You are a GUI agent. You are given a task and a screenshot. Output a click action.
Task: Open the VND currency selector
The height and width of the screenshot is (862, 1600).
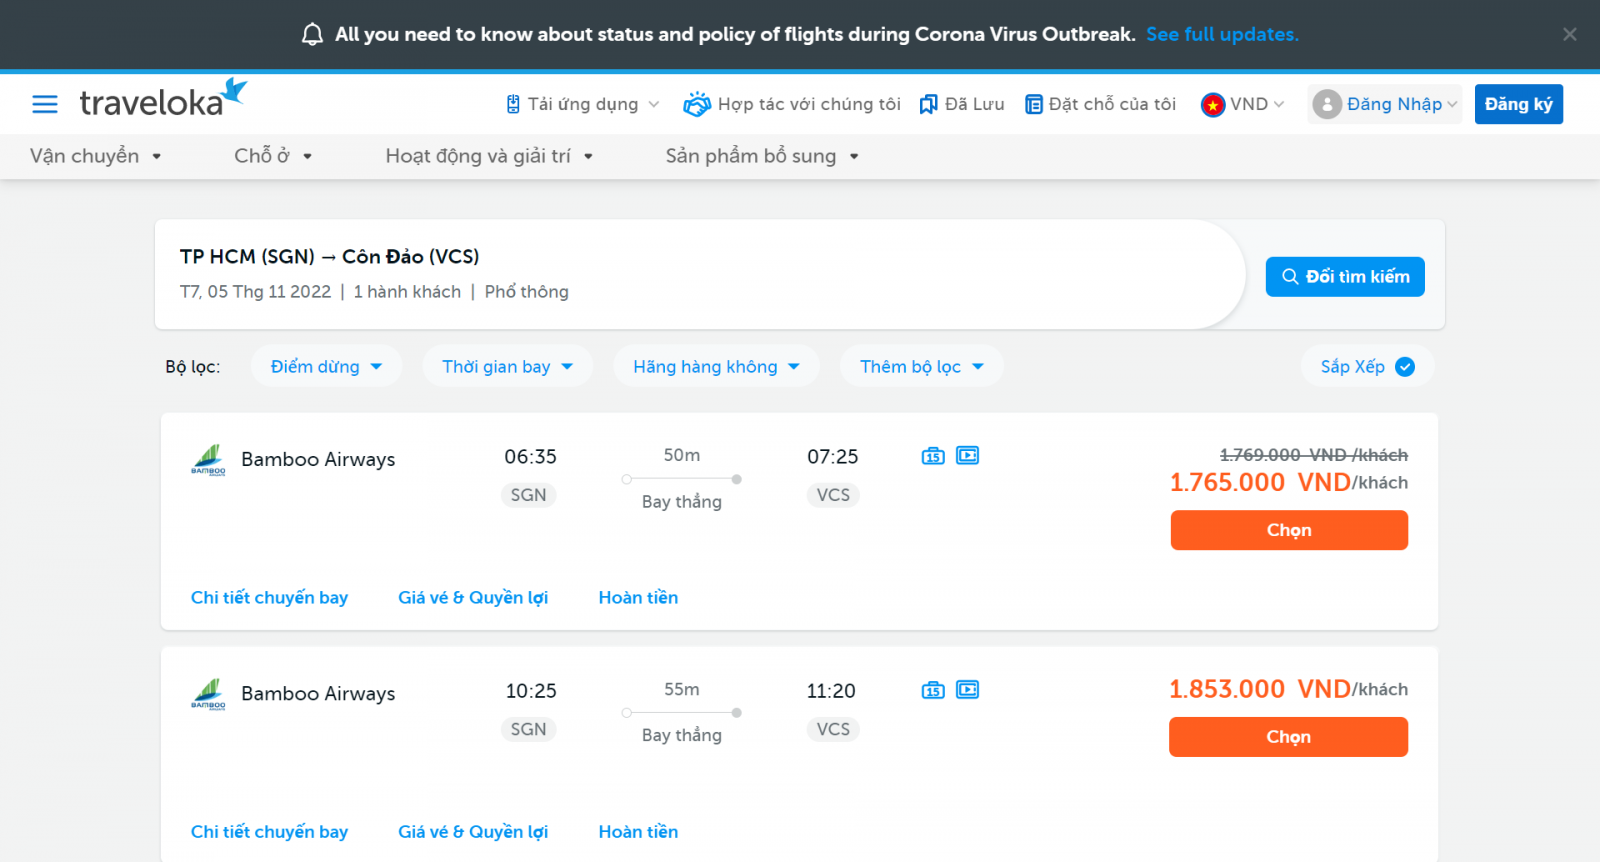click(1243, 104)
